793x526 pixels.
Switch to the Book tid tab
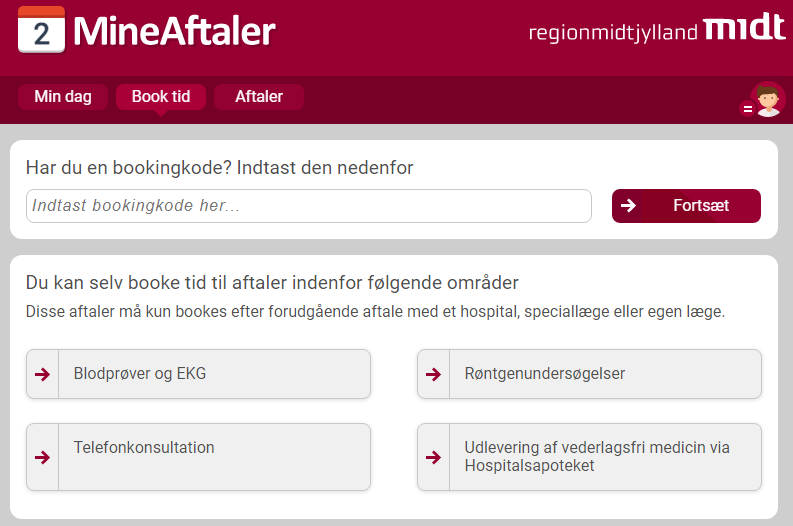(161, 97)
